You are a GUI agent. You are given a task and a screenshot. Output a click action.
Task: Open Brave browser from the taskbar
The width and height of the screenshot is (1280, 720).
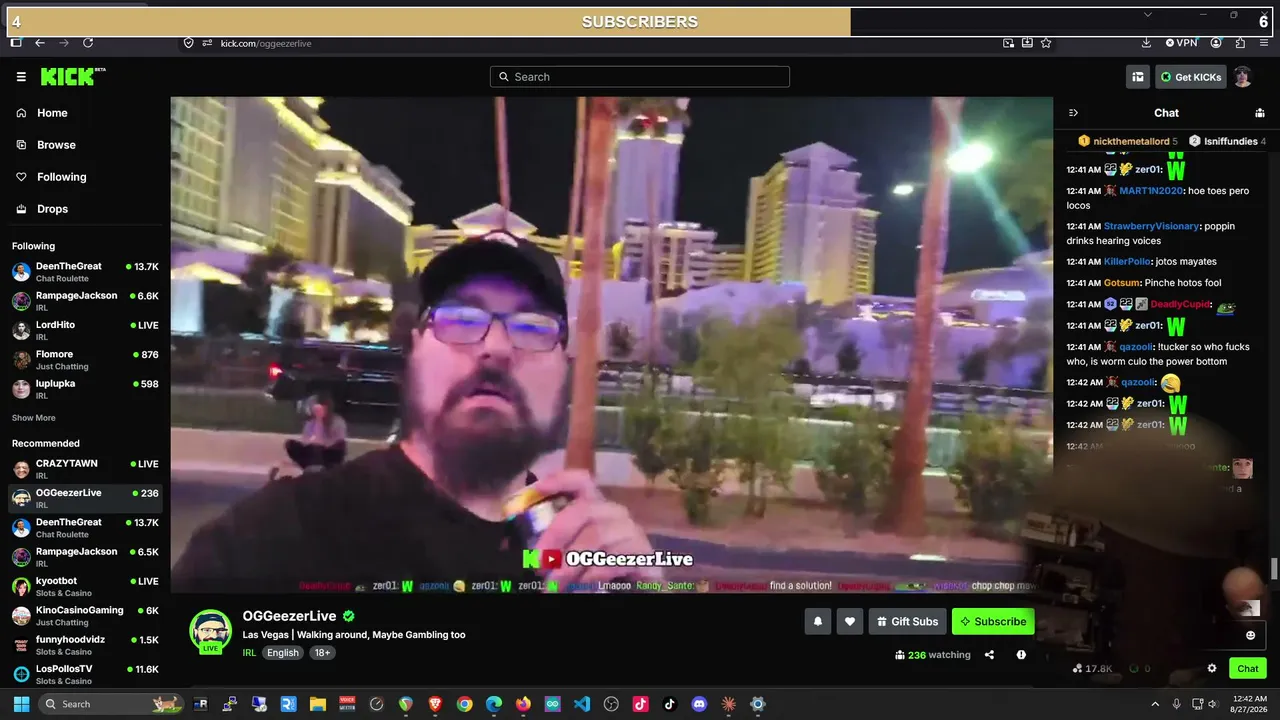click(435, 704)
